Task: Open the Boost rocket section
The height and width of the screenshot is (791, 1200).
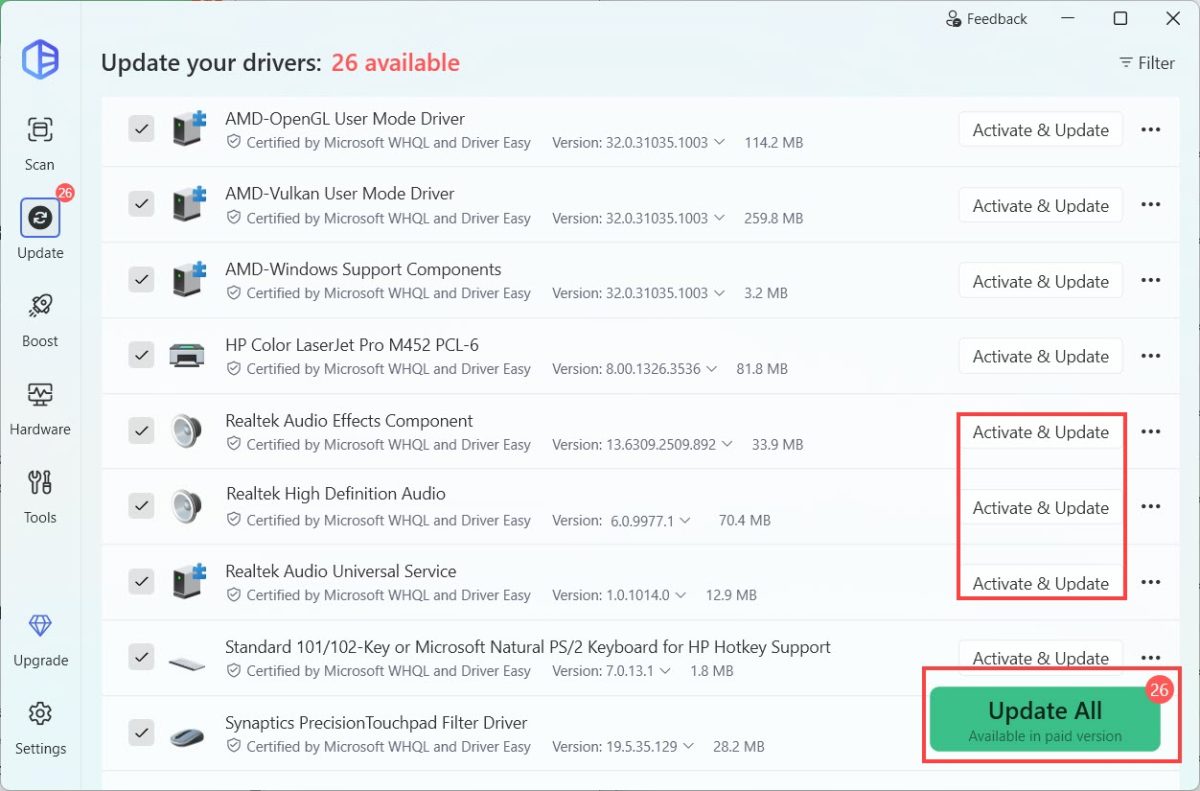Action: click(x=40, y=319)
